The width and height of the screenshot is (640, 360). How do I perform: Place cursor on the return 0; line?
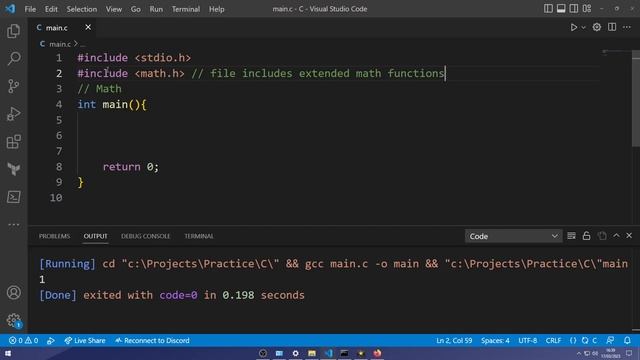click(131, 167)
